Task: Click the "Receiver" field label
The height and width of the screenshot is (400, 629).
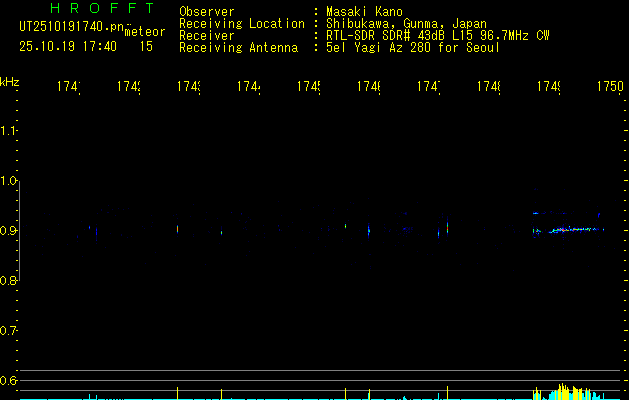Action: (207, 36)
